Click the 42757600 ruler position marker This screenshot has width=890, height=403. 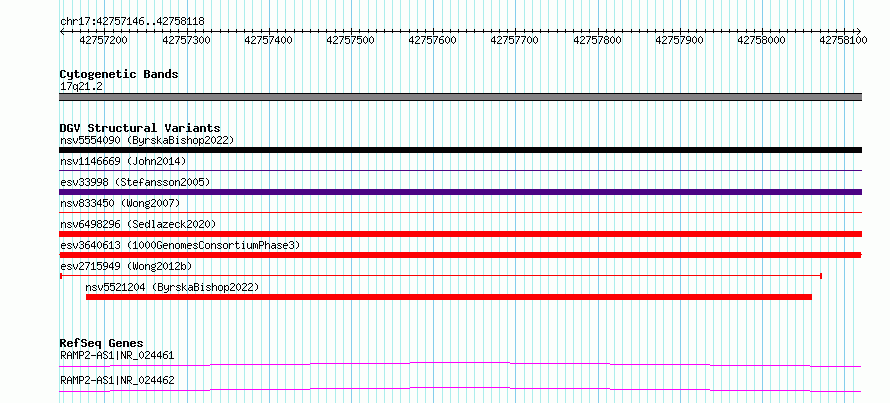point(433,40)
